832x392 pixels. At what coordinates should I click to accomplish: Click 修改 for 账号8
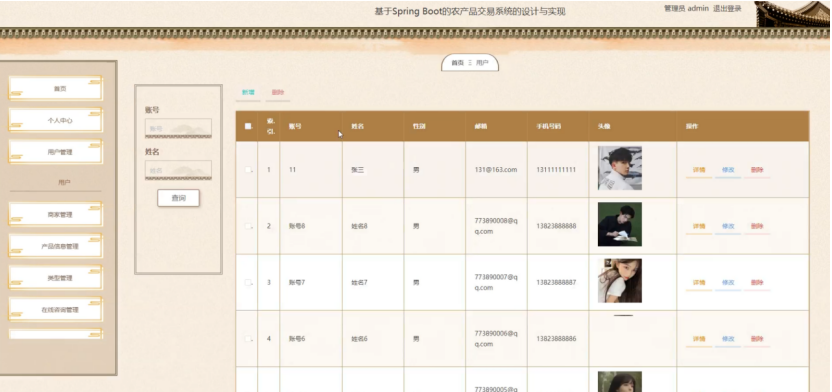click(x=728, y=227)
